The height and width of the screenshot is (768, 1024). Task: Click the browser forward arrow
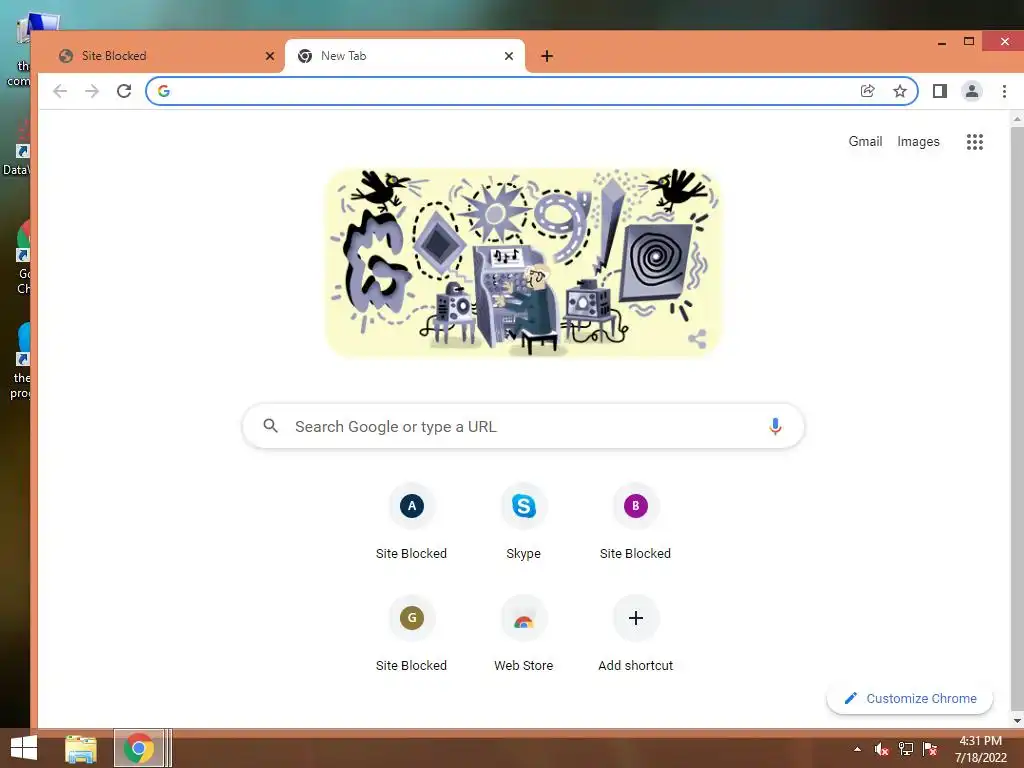point(92,91)
